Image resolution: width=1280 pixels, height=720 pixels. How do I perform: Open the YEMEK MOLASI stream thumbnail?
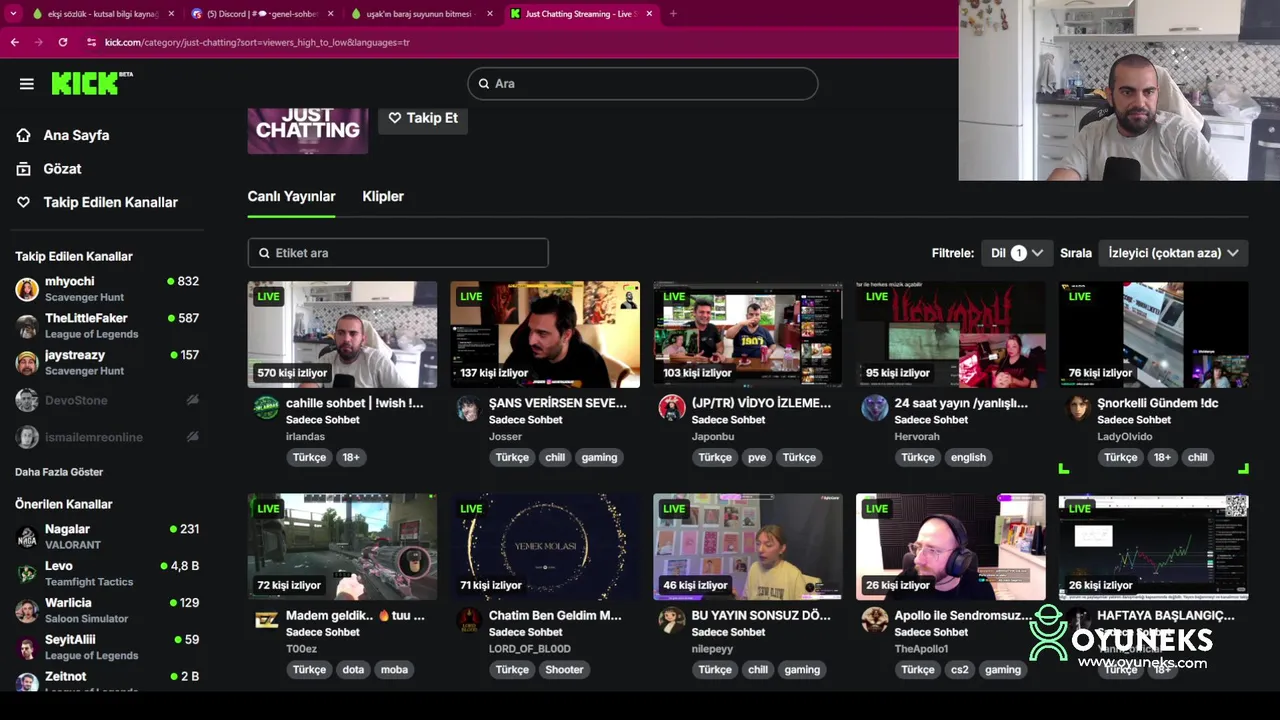545,547
